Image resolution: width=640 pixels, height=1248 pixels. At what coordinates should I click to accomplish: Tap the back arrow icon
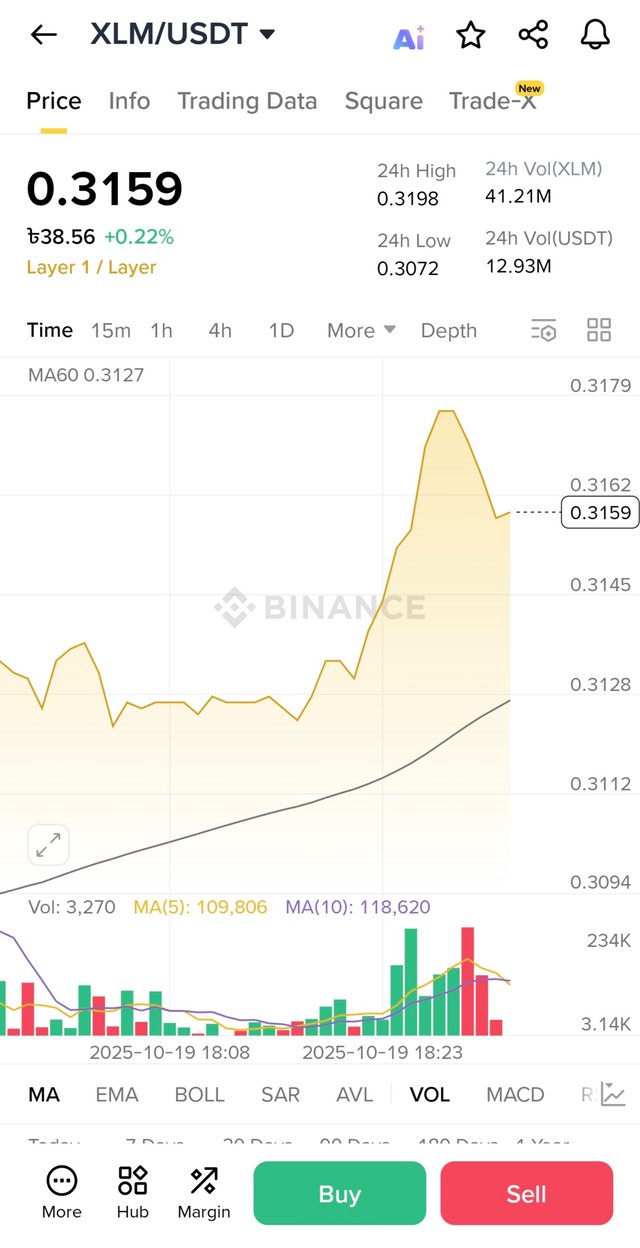tap(44, 35)
